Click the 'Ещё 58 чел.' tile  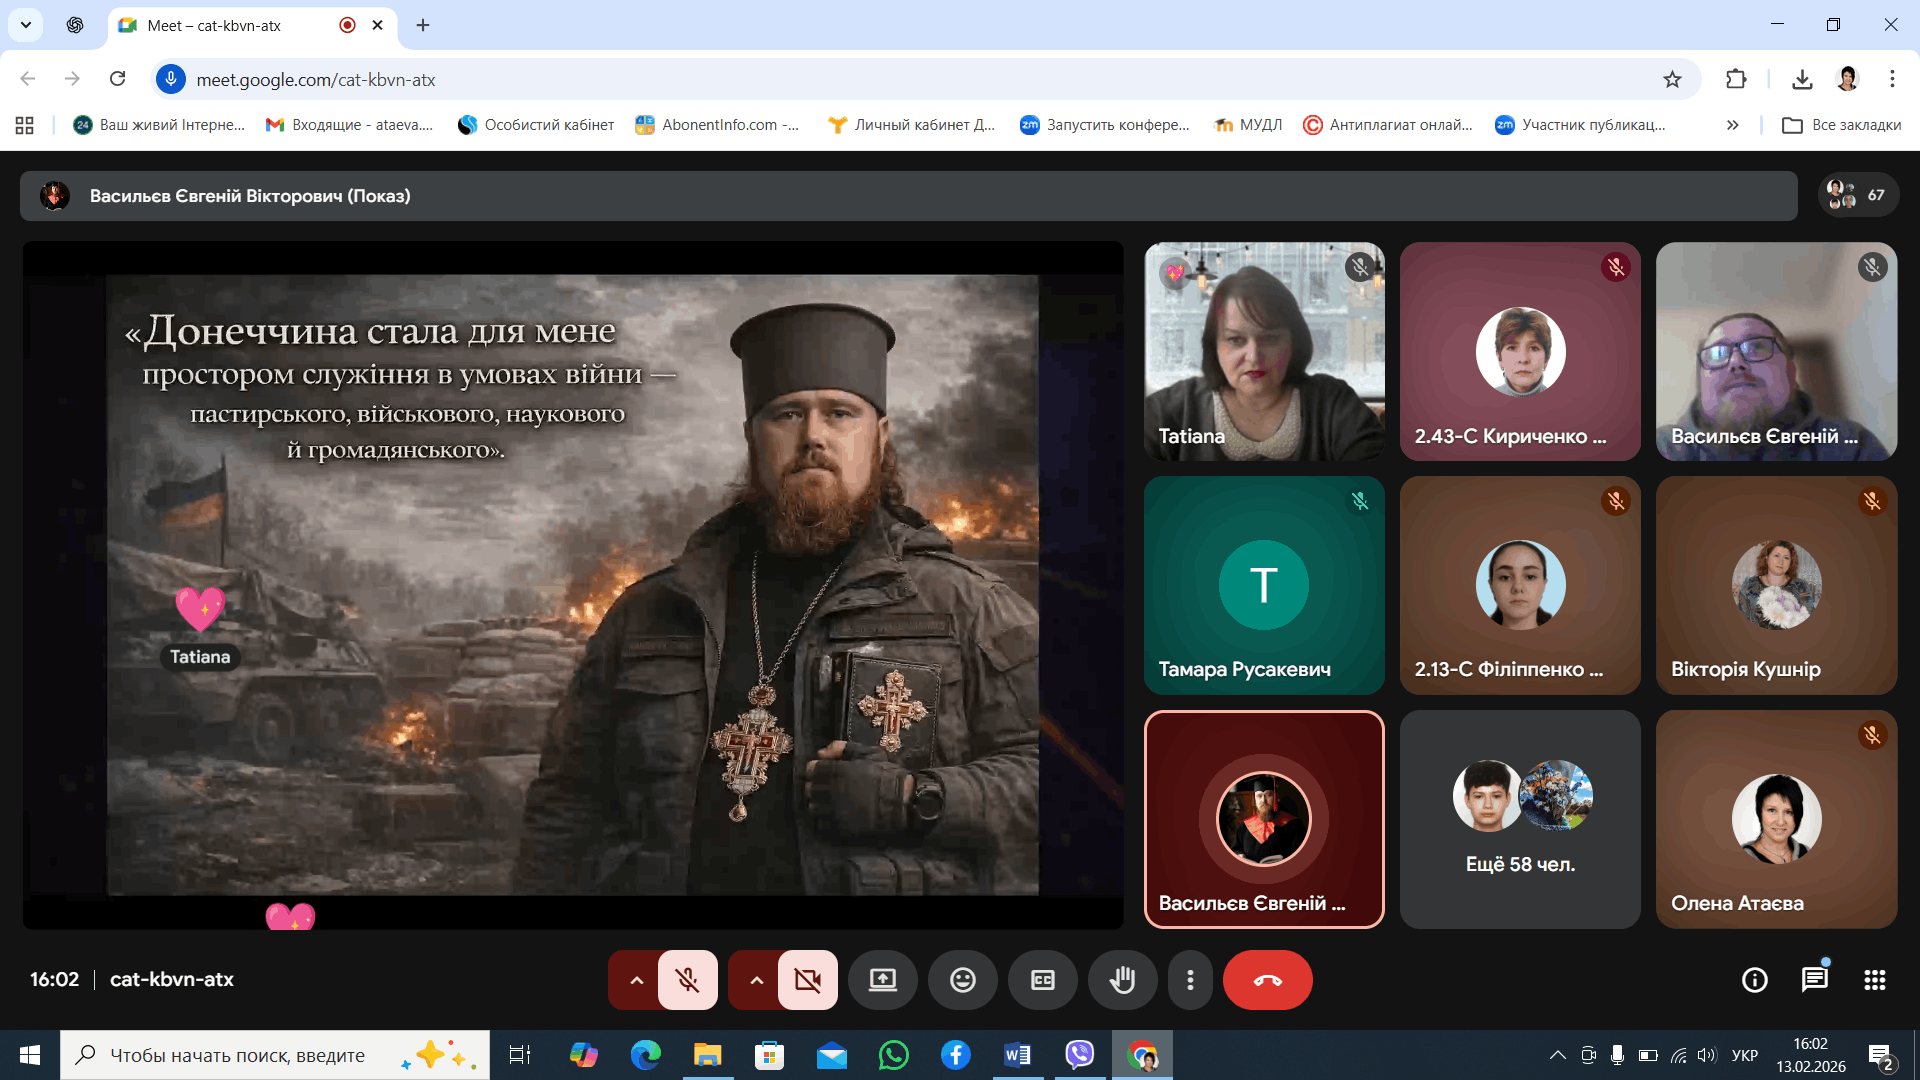[1519, 819]
